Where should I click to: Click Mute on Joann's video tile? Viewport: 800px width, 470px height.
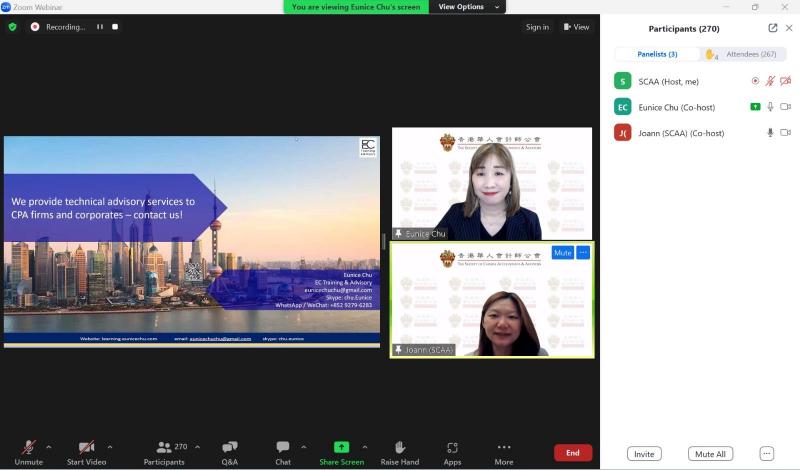tap(562, 253)
